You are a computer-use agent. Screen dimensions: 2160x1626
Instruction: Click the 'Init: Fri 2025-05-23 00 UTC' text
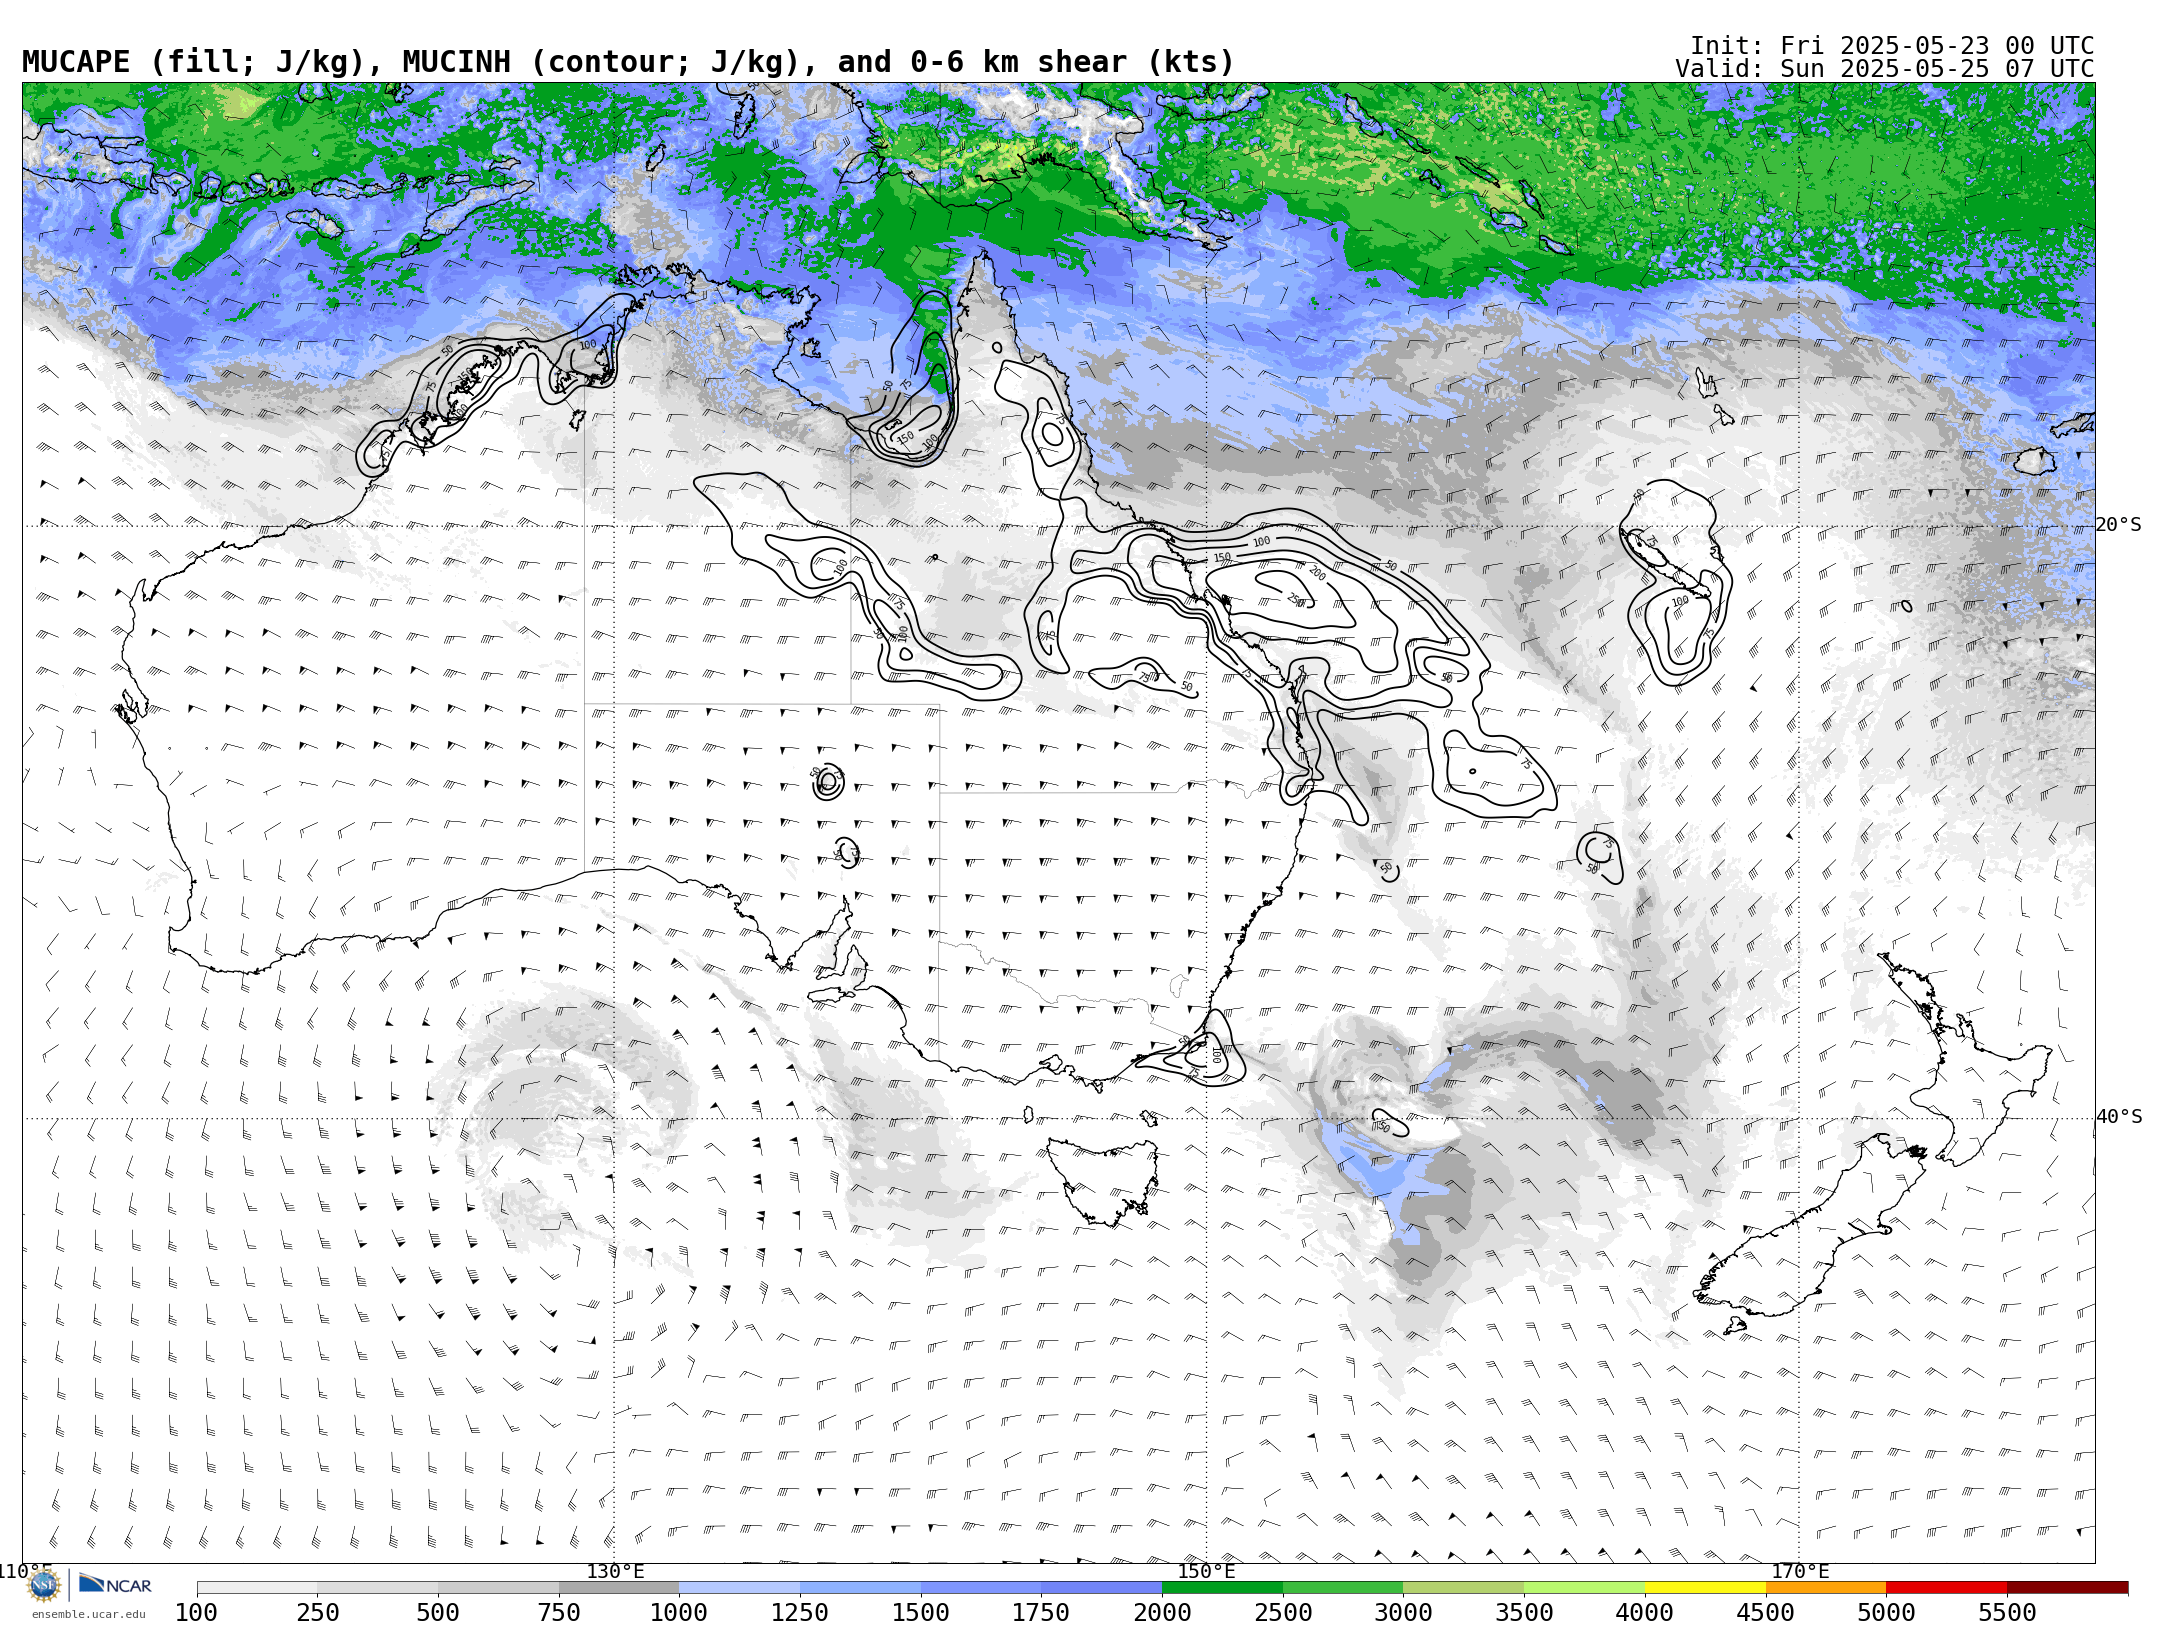click(1892, 46)
